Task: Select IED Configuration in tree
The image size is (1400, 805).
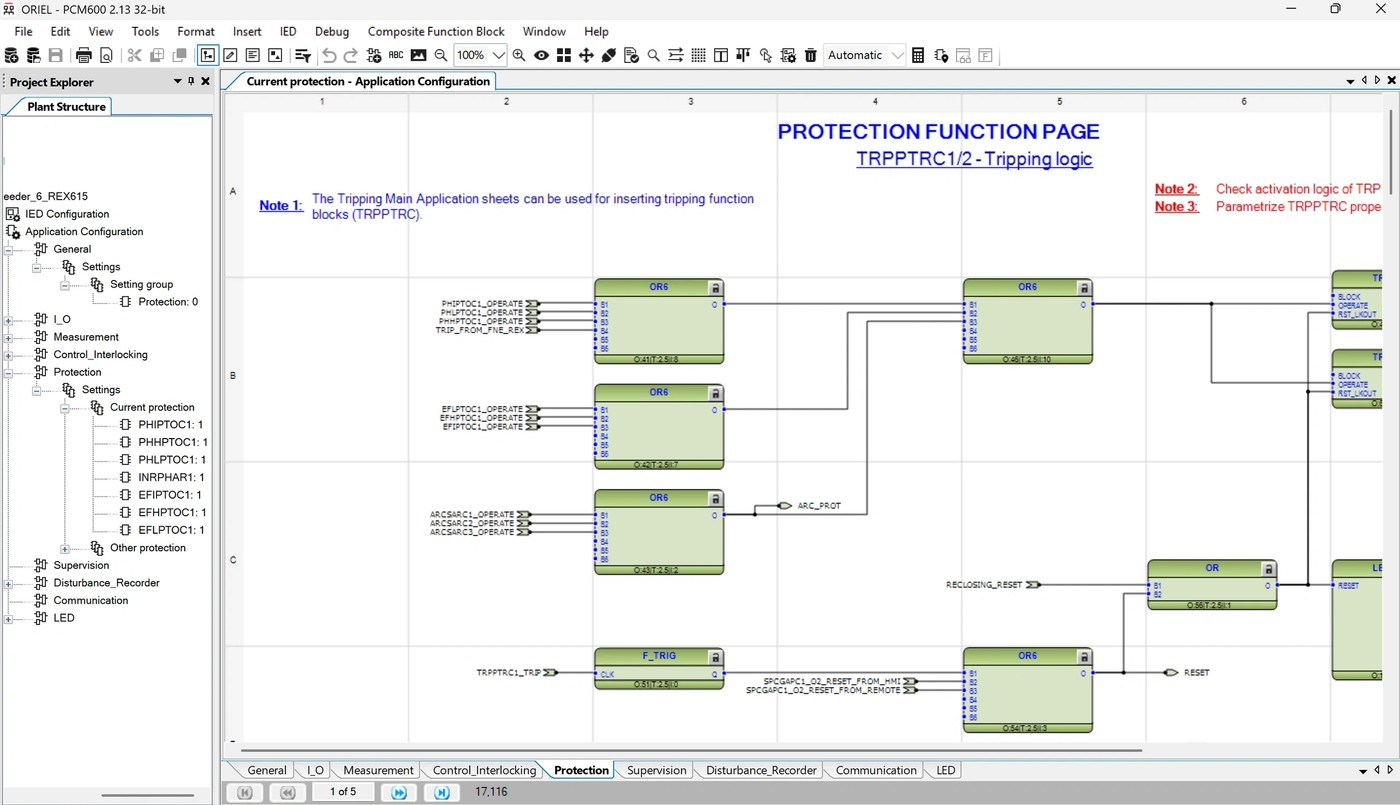Action: (x=67, y=214)
